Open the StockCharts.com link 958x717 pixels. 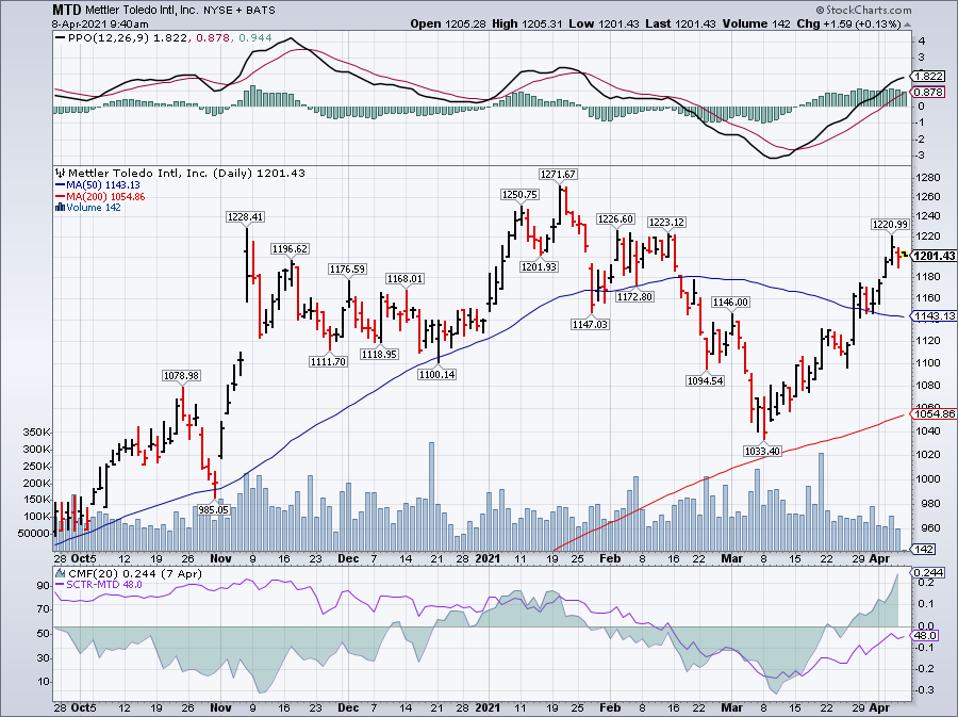click(x=863, y=10)
